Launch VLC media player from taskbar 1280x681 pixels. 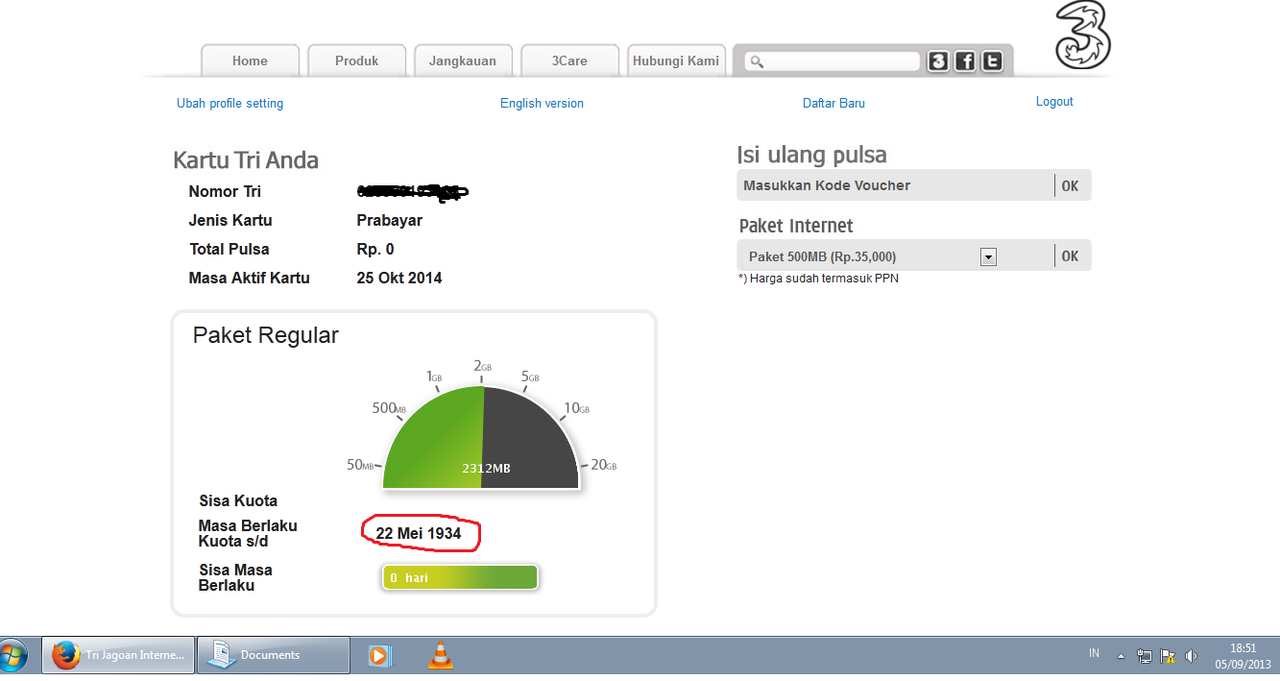tap(440, 656)
